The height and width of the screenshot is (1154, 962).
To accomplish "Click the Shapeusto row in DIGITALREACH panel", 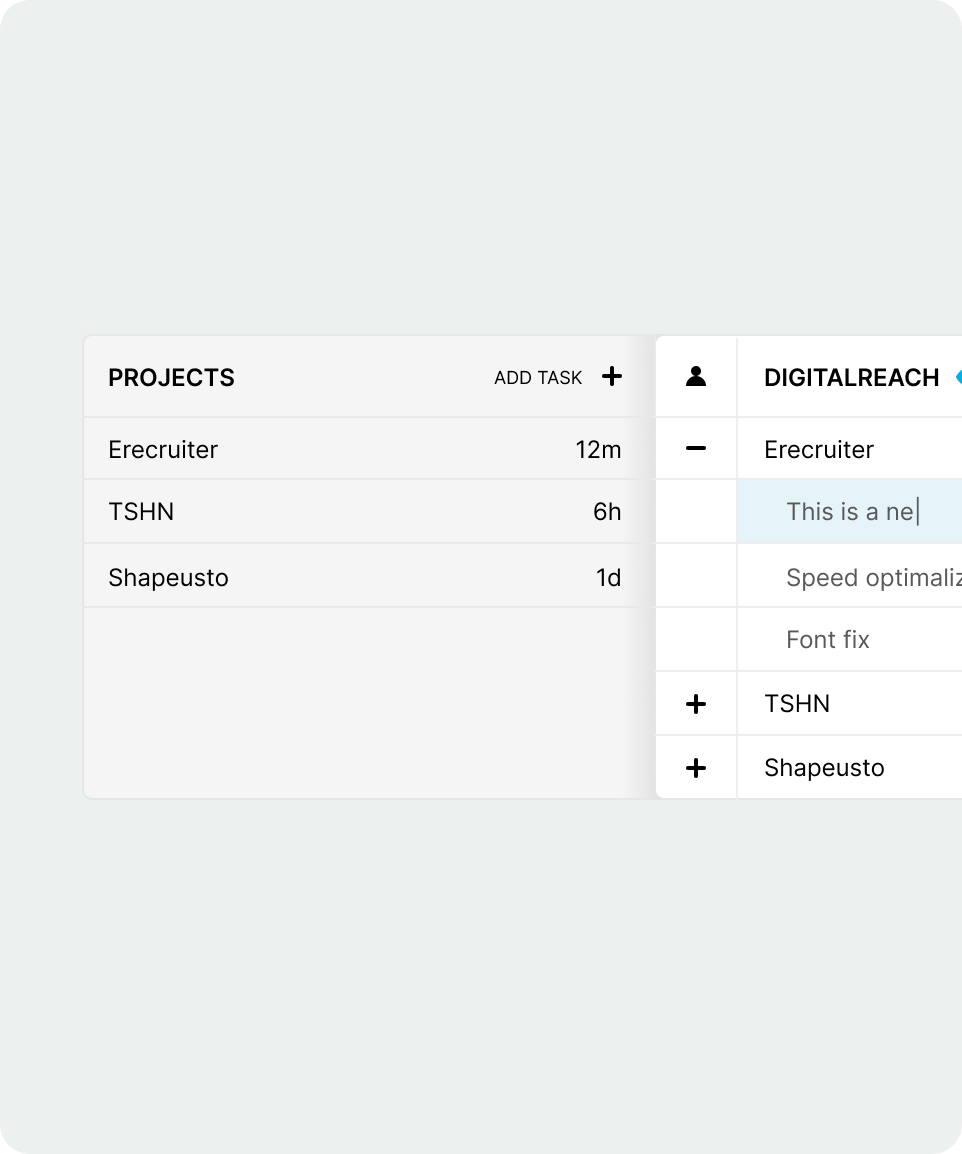I will pos(824,768).
